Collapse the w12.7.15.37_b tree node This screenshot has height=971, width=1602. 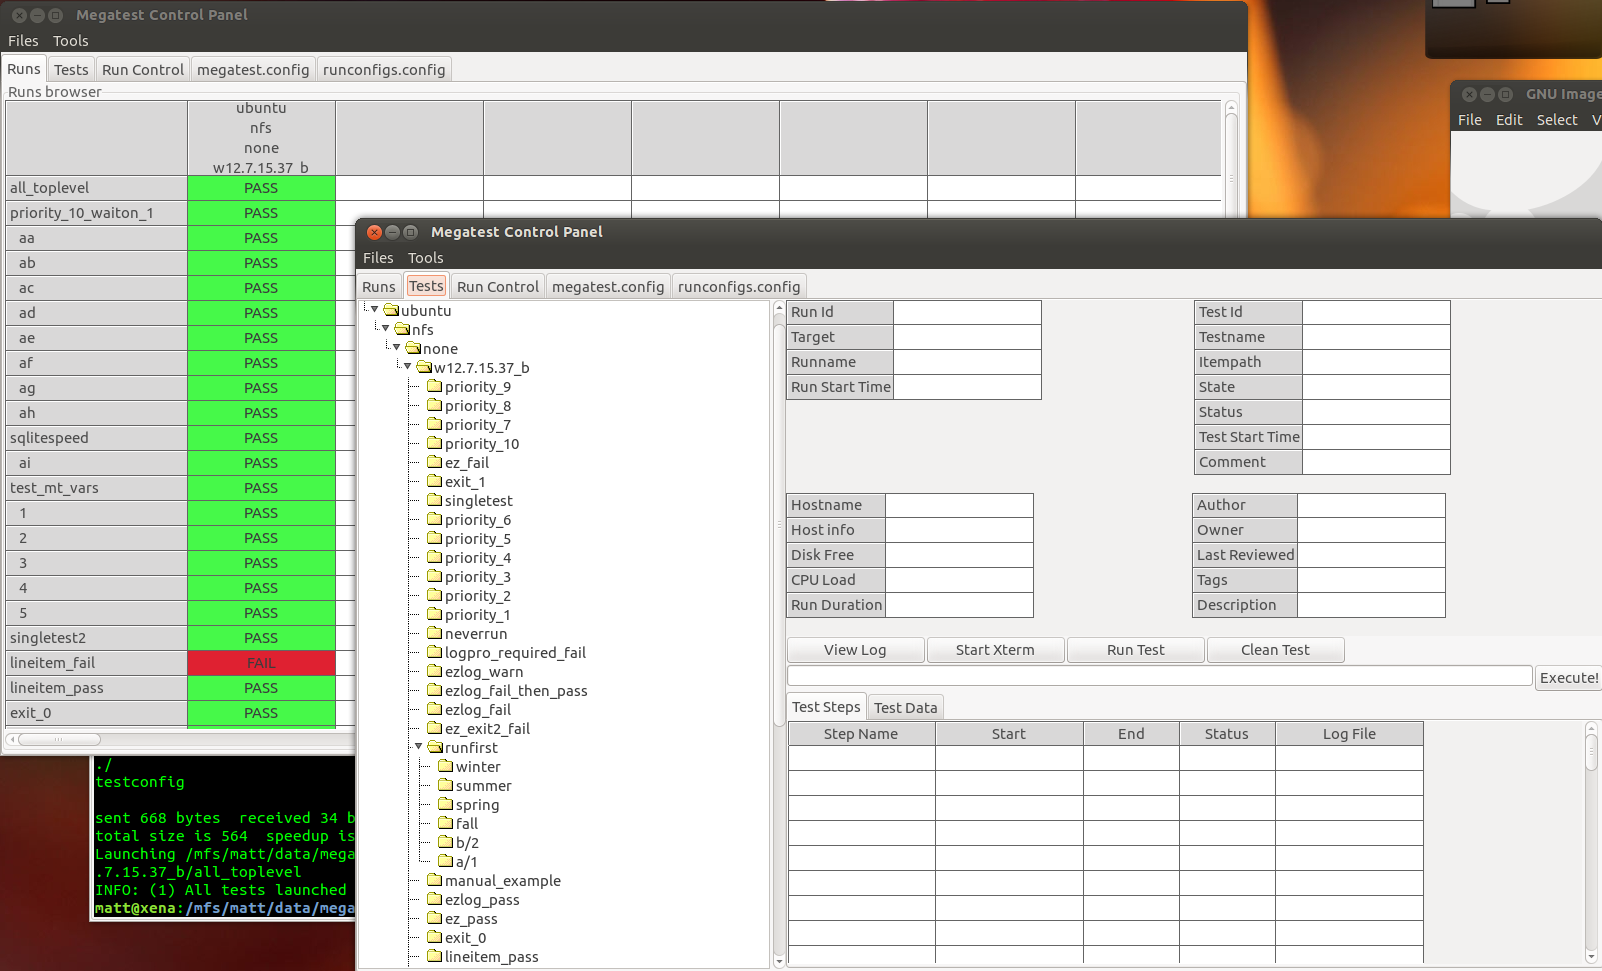point(408,367)
